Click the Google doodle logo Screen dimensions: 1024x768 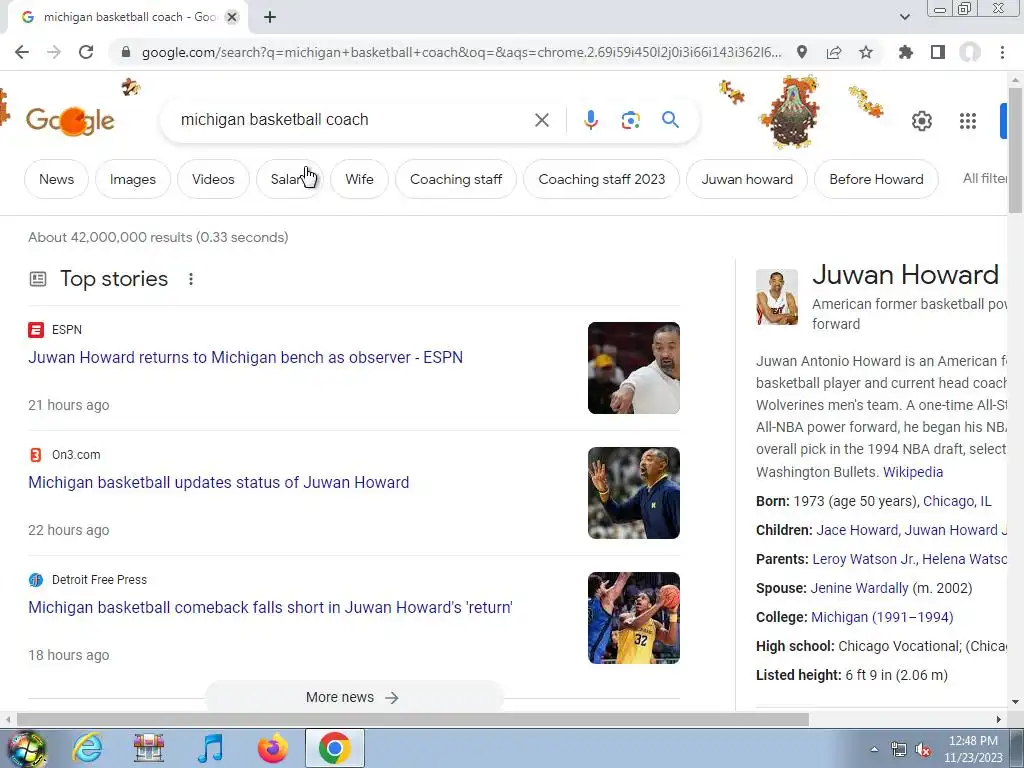70,120
